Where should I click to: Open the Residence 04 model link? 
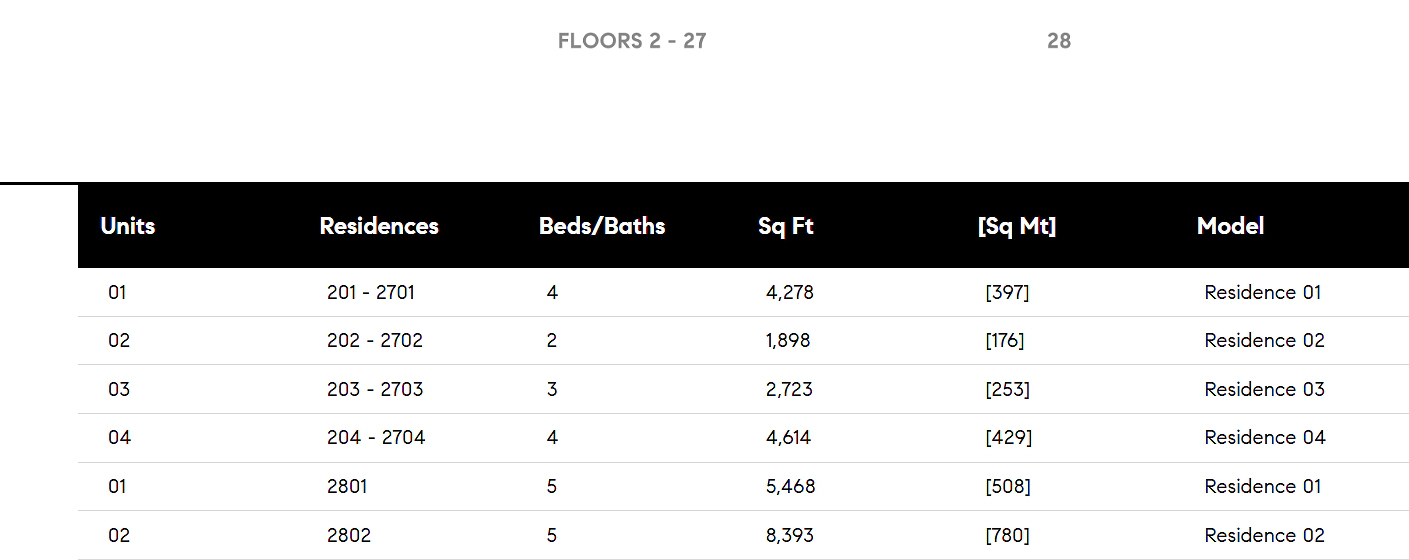click(1265, 438)
